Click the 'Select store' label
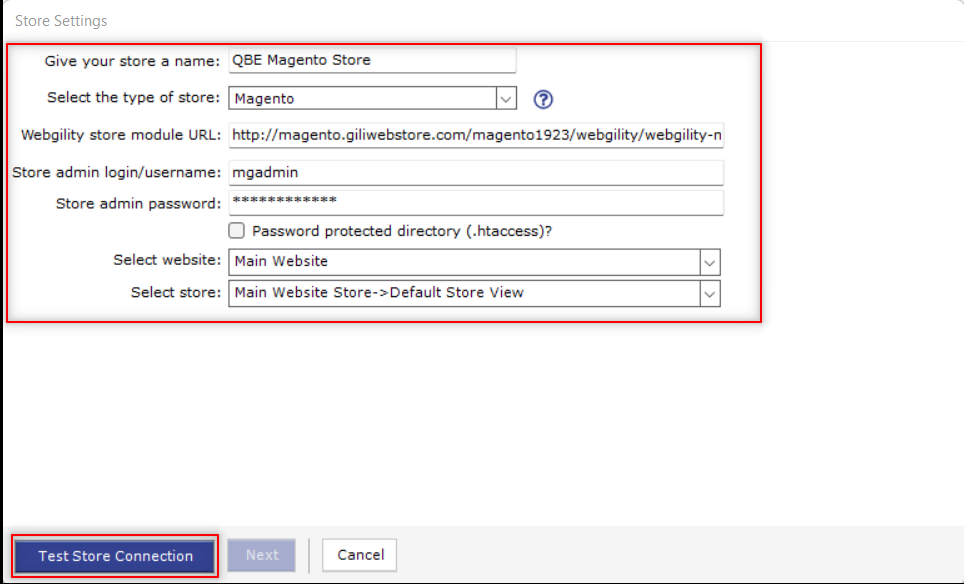This screenshot has width=964, height=584. click(175, 292)
